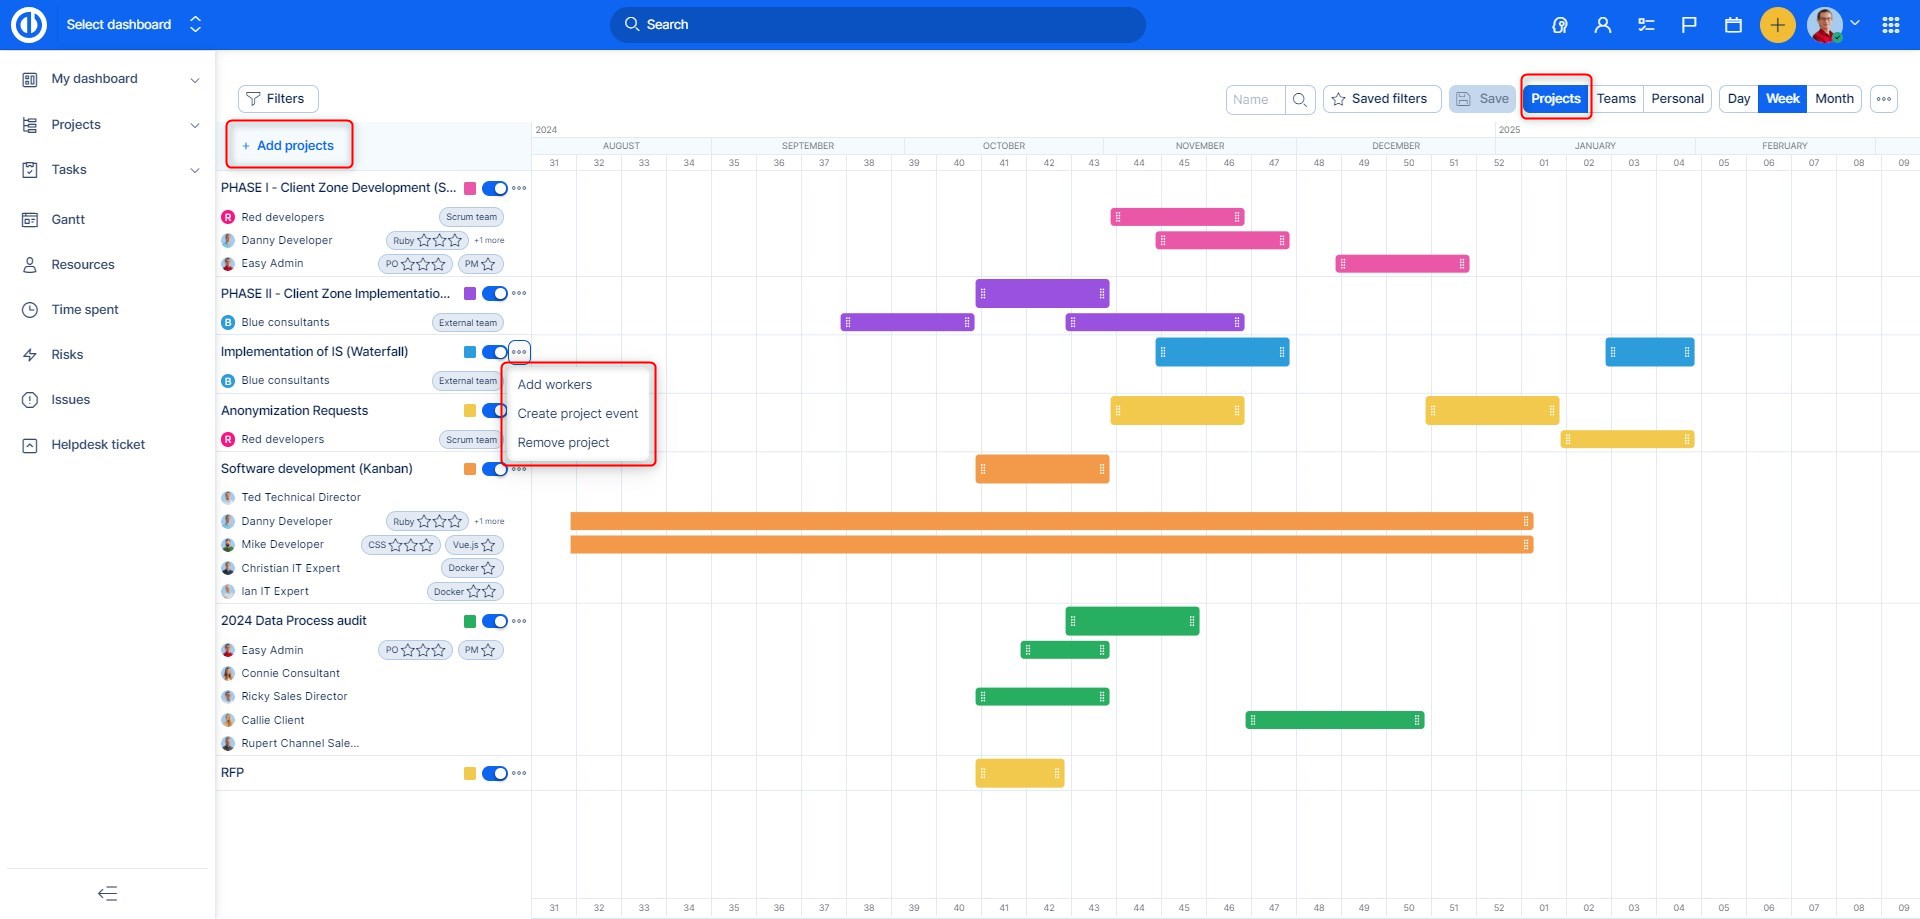Click the flag icon in top bar
Image resolution: width=1920 pixels, height=919 pixels.
[1689, 25]
